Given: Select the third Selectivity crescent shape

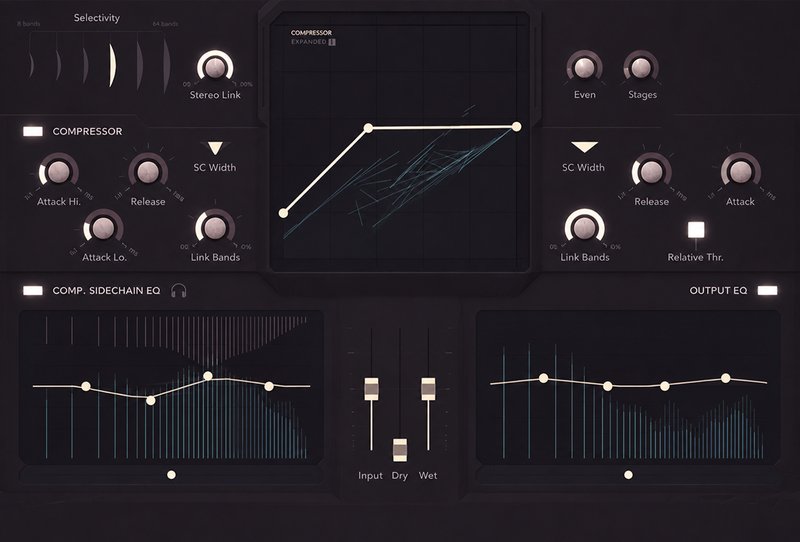Looking at the screenshot, I should pyautogui.click(x=86, y=65).
